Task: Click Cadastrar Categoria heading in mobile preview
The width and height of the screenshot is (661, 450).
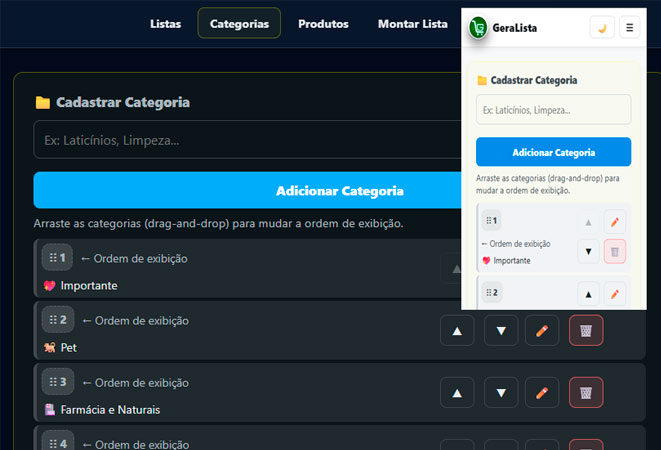Action: click(534, 80)
